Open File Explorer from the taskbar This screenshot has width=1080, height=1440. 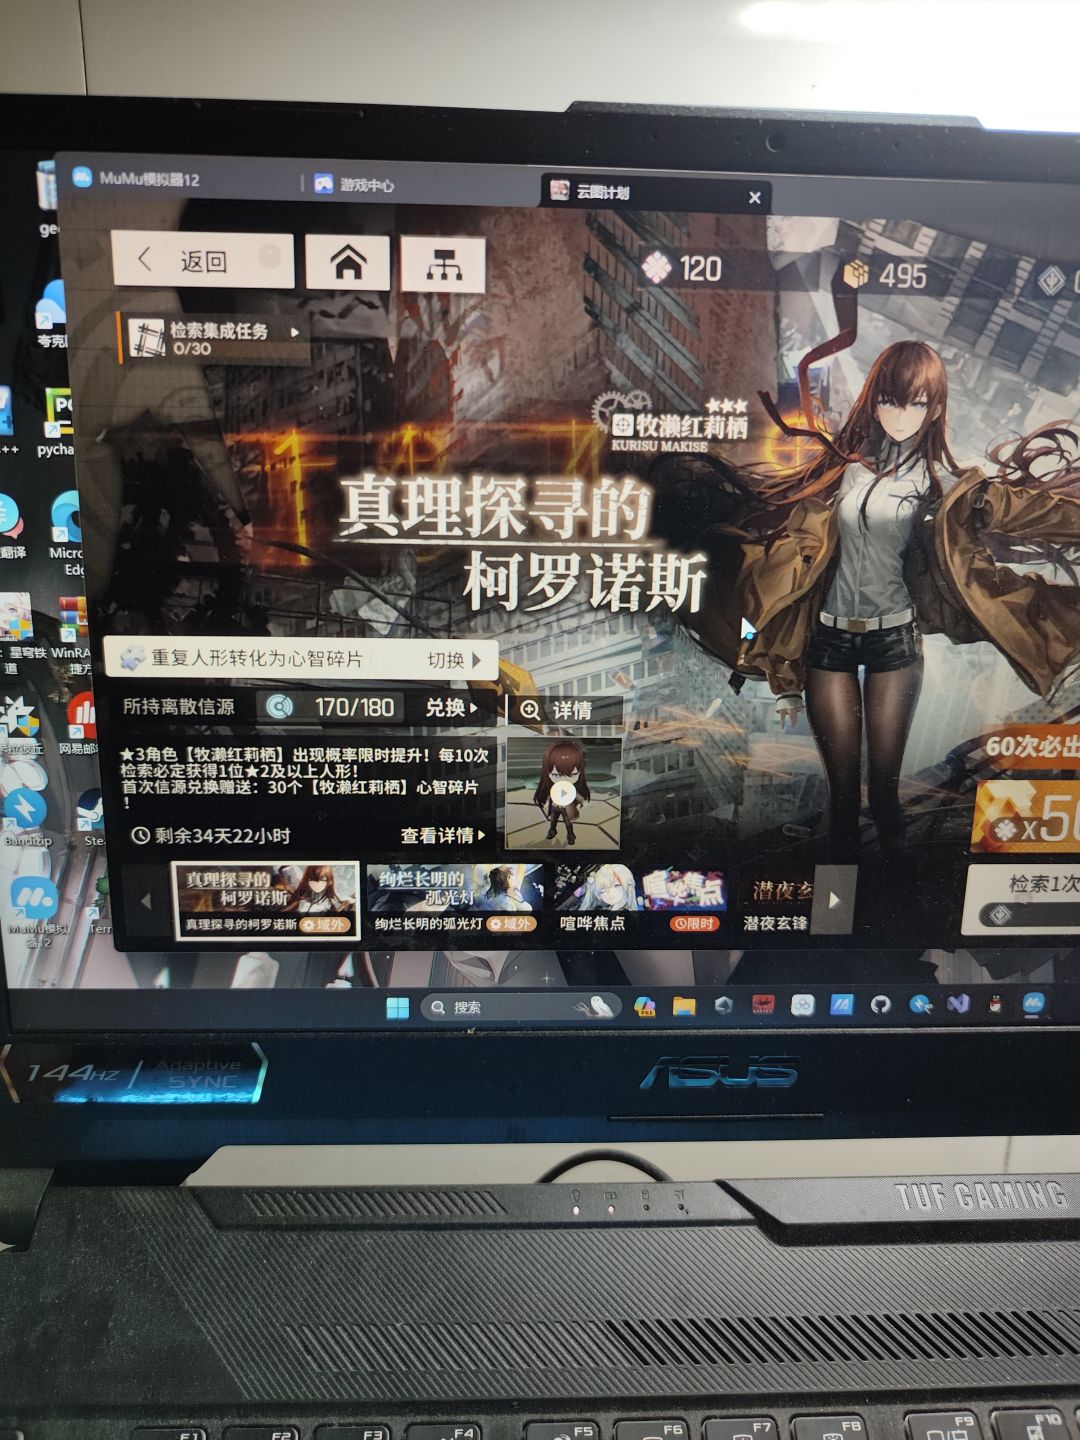684,1006
